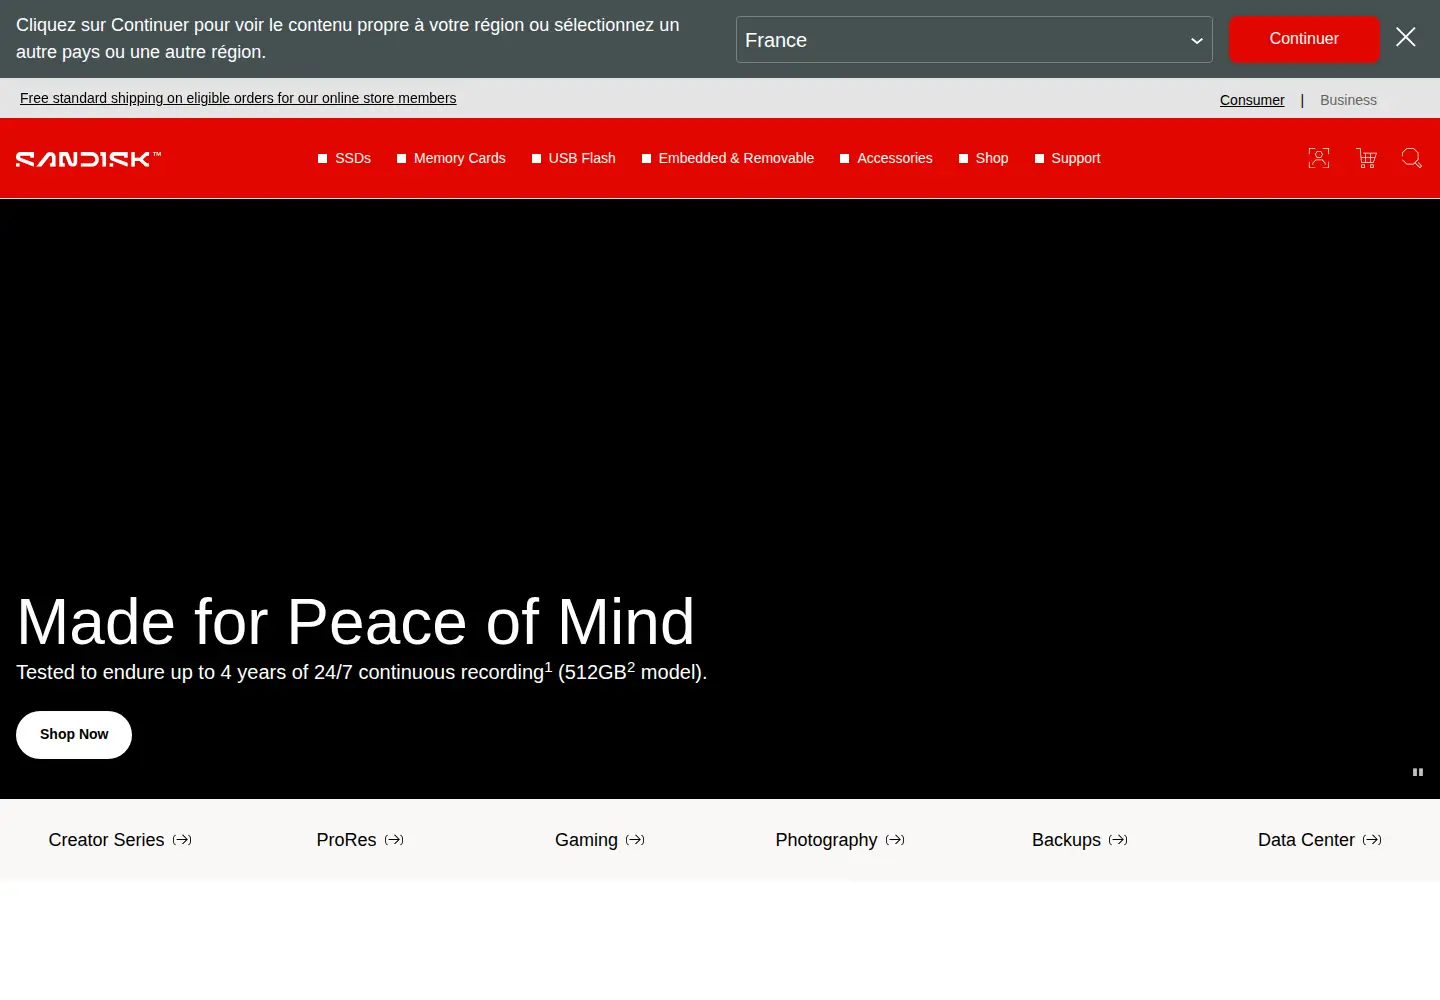Go to Data Center category
Image resolution: width=1440 pixels, height=1000 pixels.
pyautogui.click(x=1320, y=840)
